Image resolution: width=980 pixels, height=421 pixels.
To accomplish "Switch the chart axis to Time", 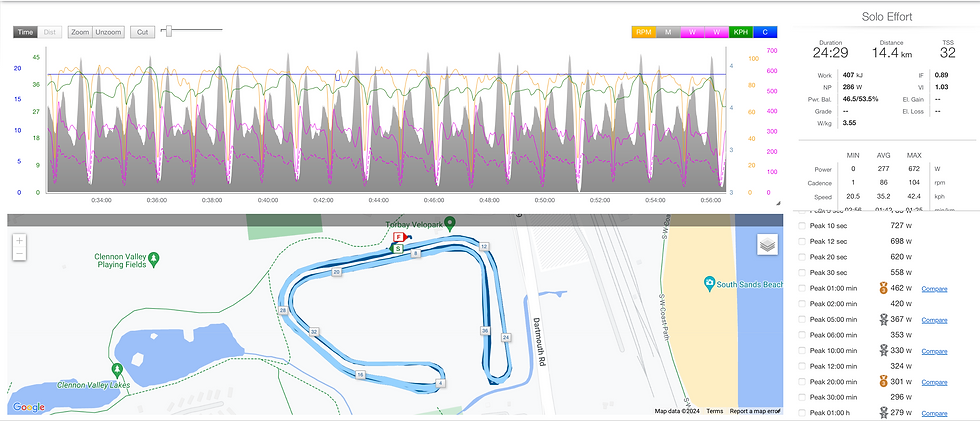I will (26, 32).
